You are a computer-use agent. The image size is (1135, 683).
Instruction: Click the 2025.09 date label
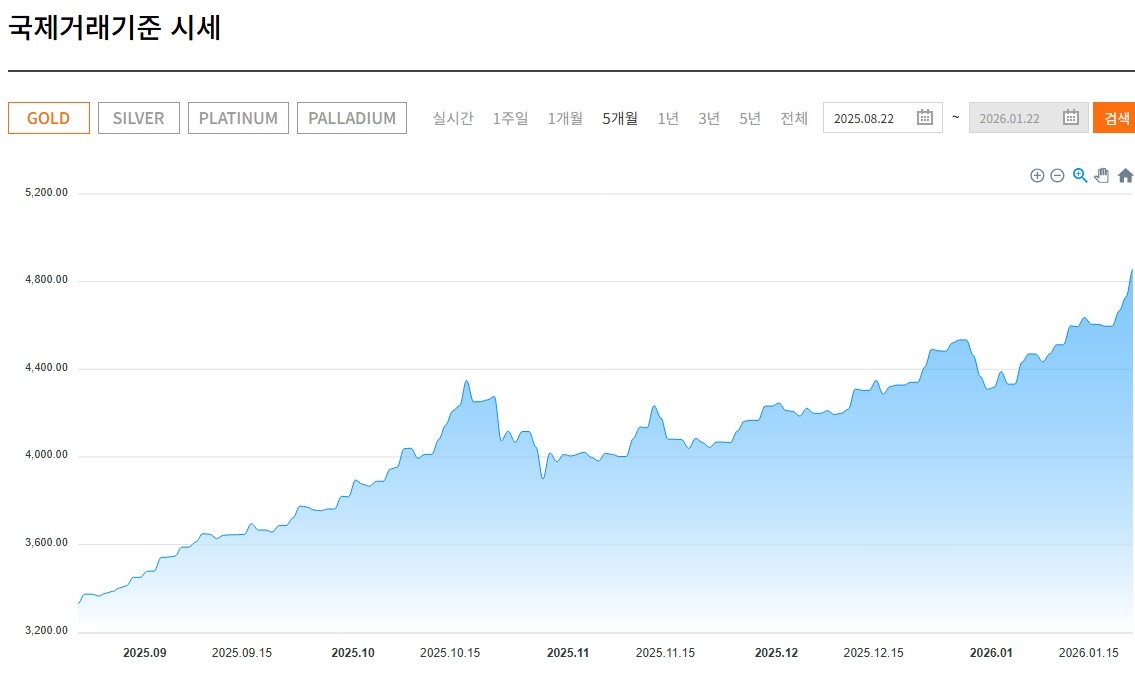pyautogui.click(x=145, y=653)
